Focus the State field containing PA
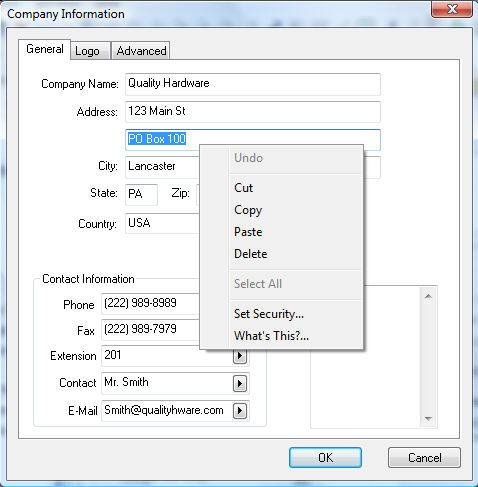The width and height of the screenshot is (478, 487). 141,194
